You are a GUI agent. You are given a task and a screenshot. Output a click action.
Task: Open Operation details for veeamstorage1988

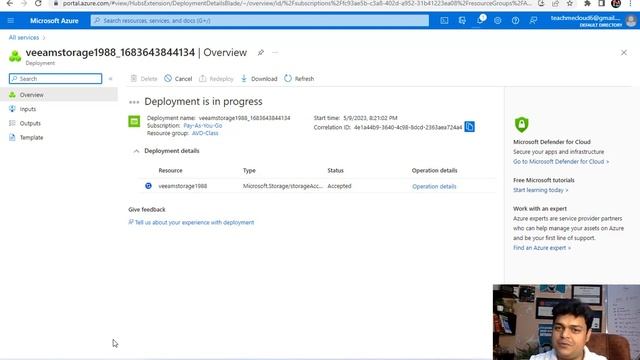pyautogui.click(x=434, y=187)
